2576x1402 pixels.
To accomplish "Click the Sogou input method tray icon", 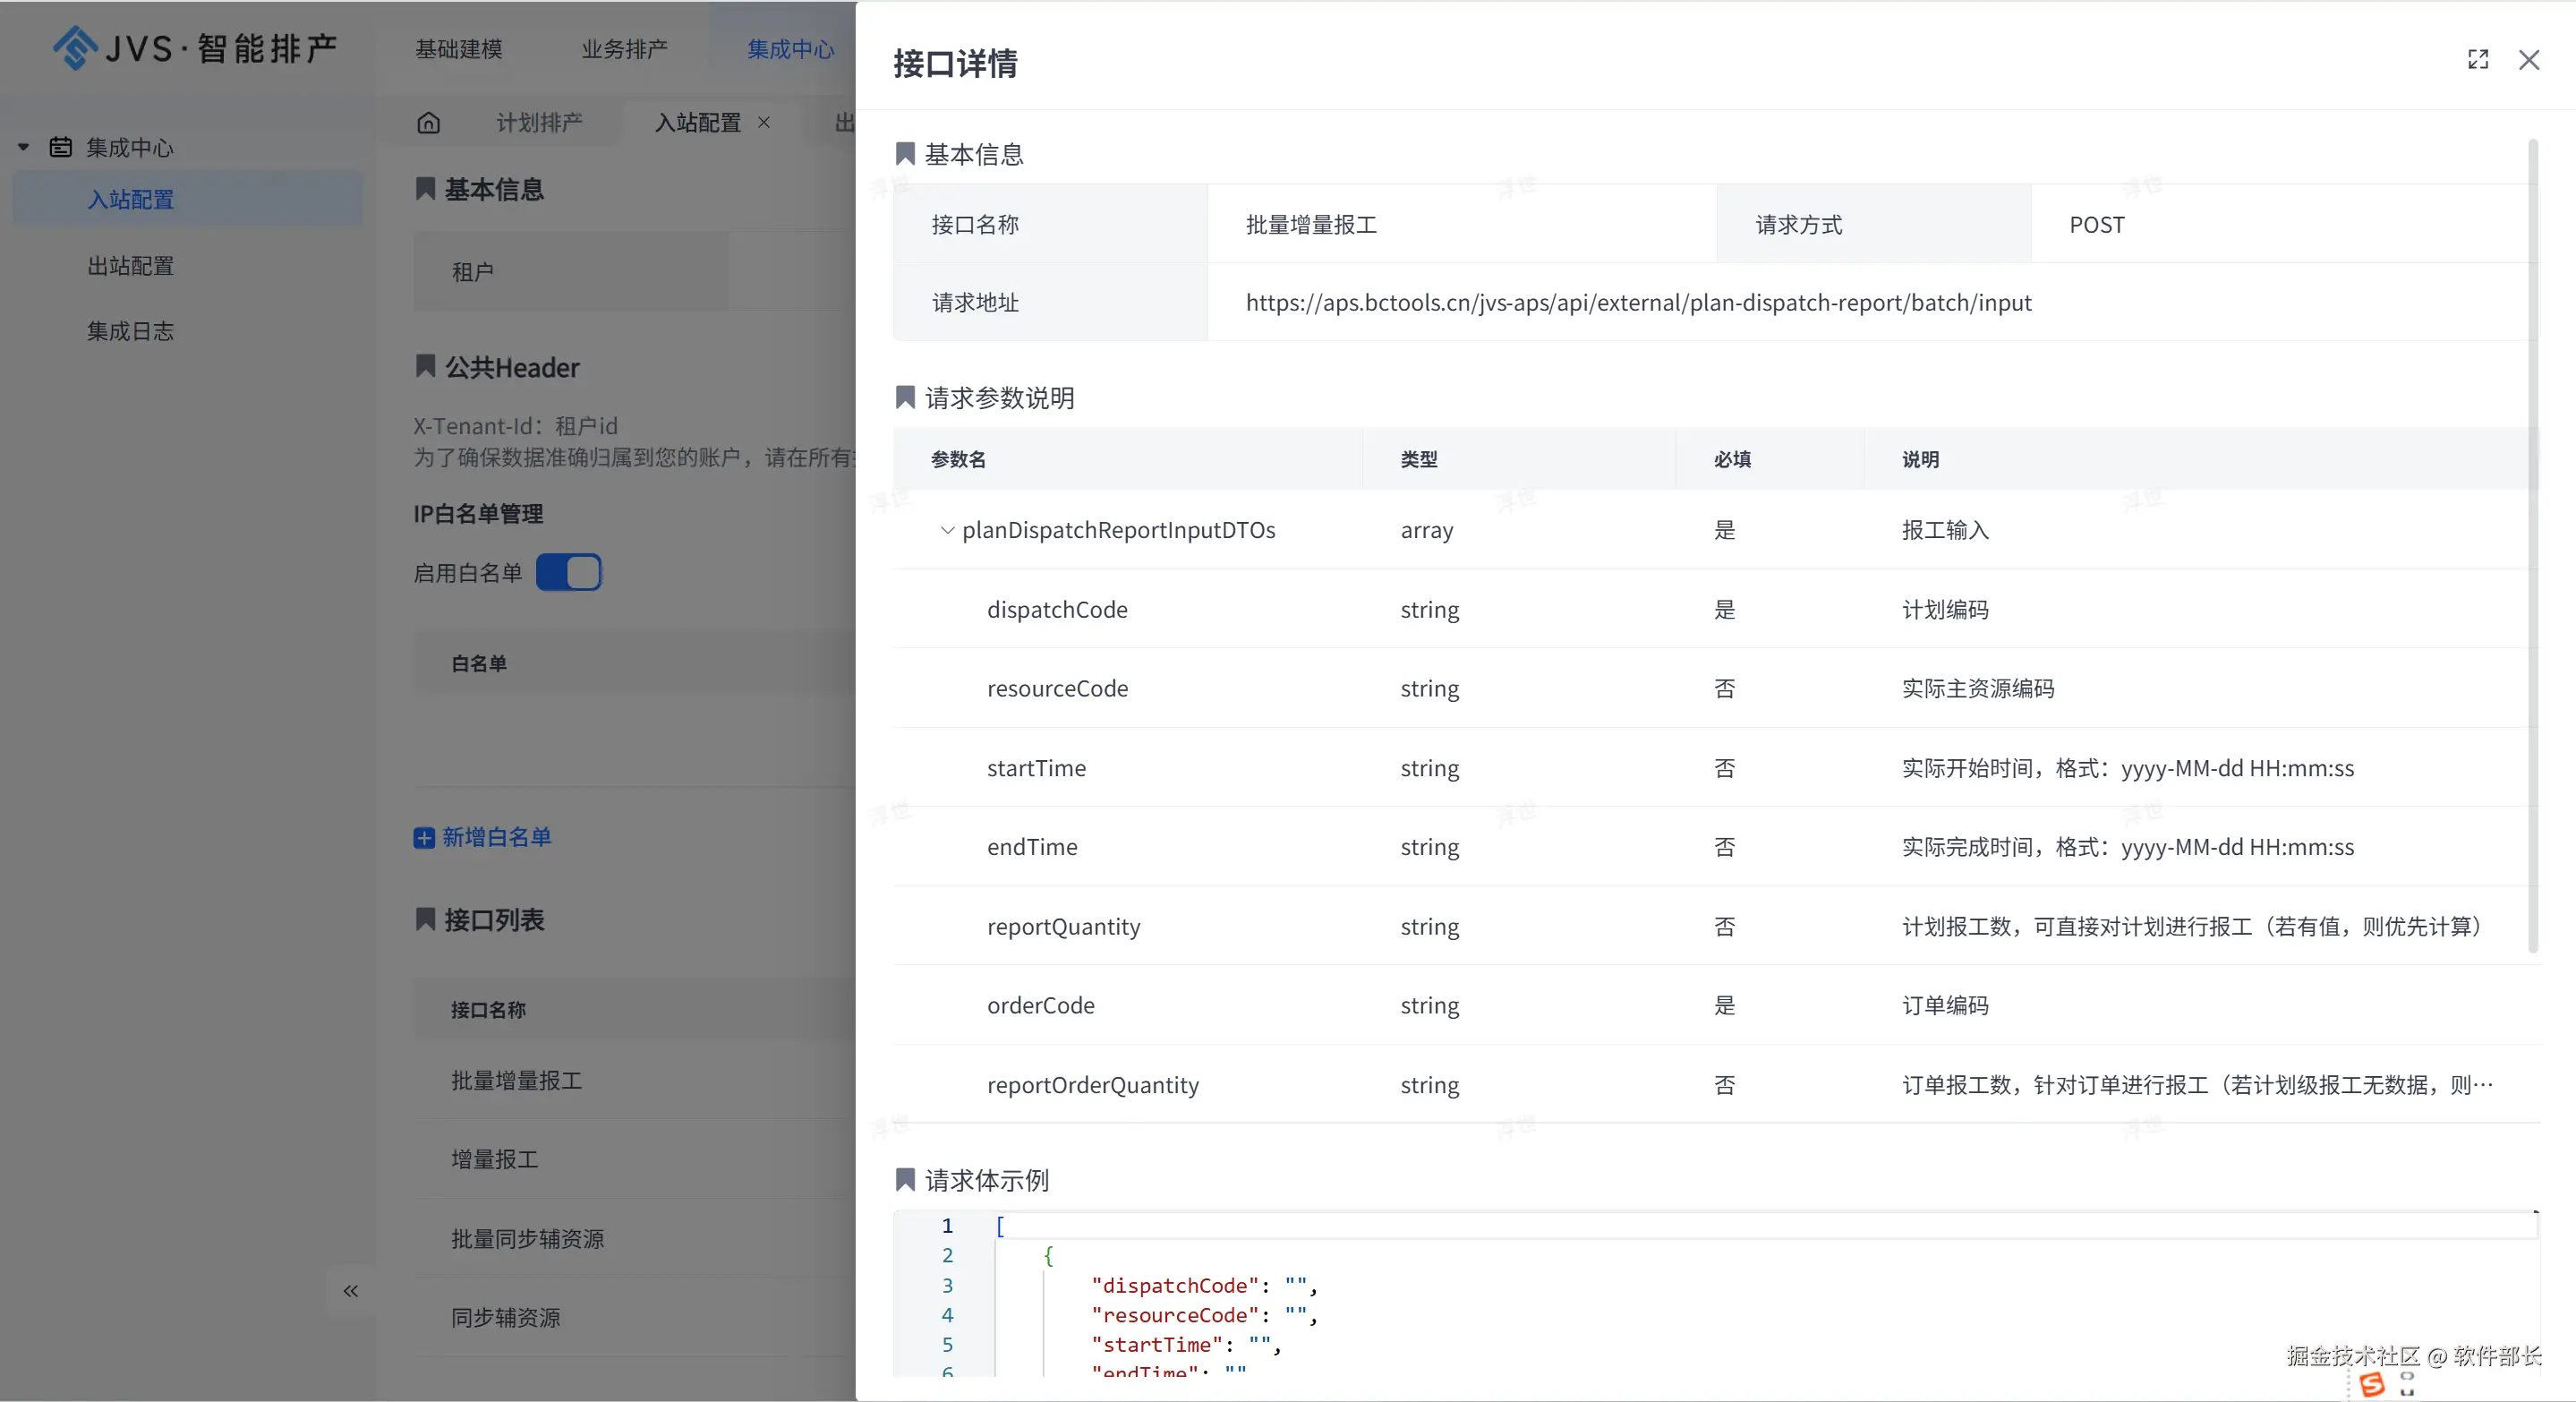I will coord(2371,1384).
